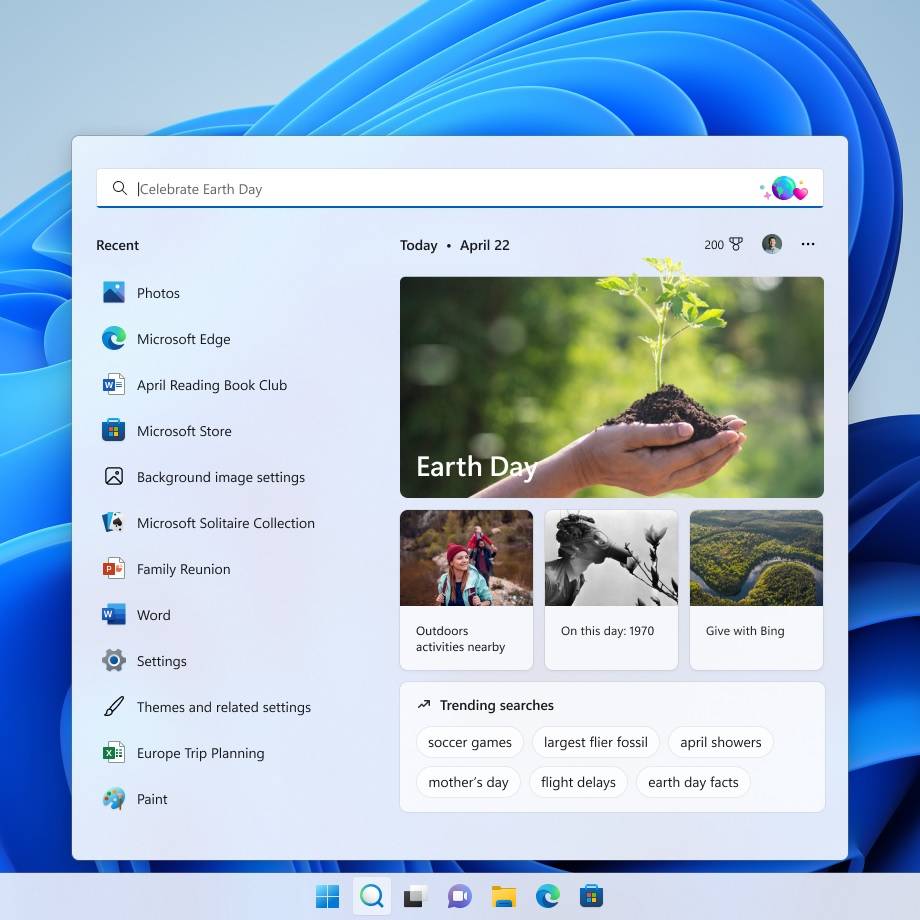920x920 pixels.
Task: Open the More options ellipsis menu
Action: click(x=808, y=244)
